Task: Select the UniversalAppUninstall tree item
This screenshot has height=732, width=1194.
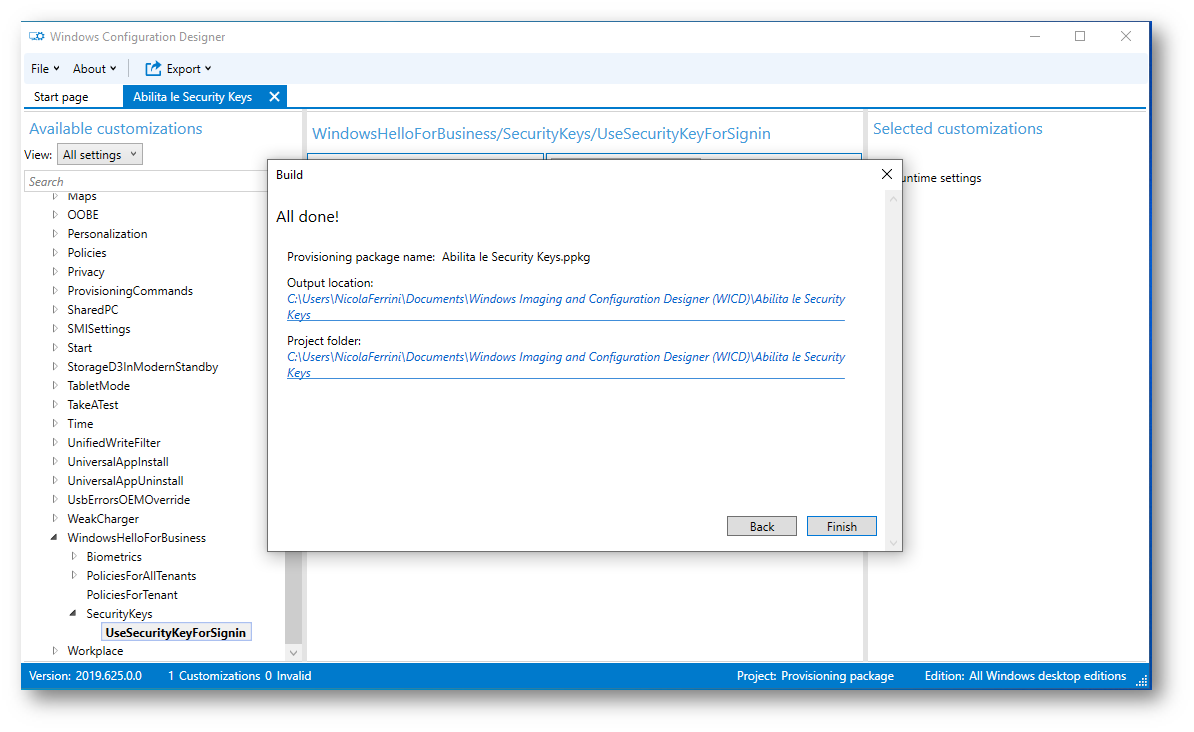Action: [x=125, y=481]
